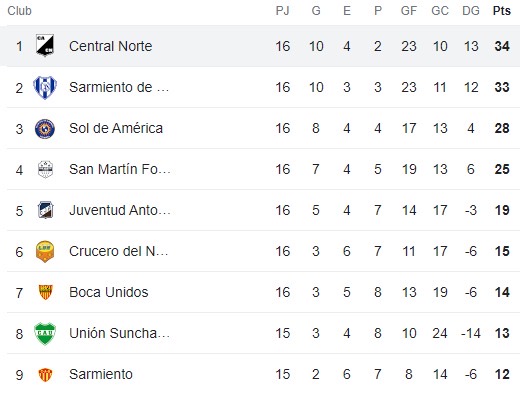The height and width of the screenshot is (394, 520).
Task: Click the Boca Unidos striped shield crest
Action: (x=45, y=292)
